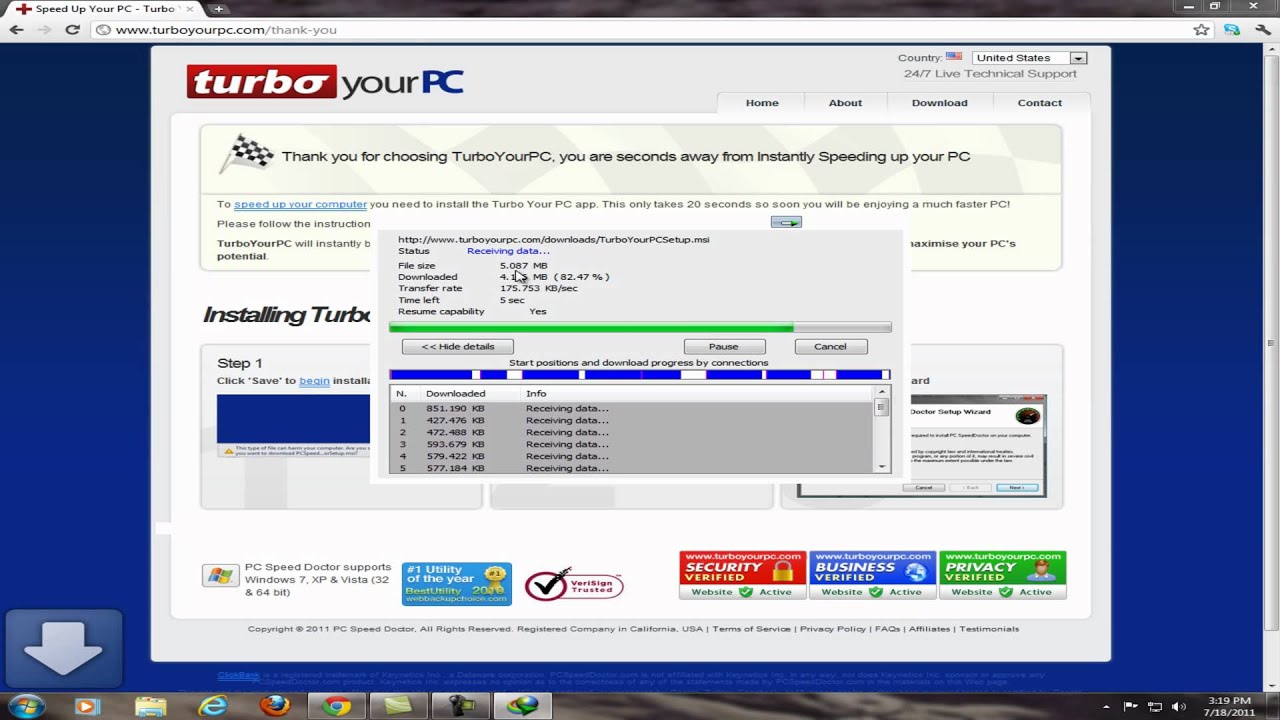1280x720 pixels.
Task: Click the 'begin' link in Step 1
Action: click(314, 381)
